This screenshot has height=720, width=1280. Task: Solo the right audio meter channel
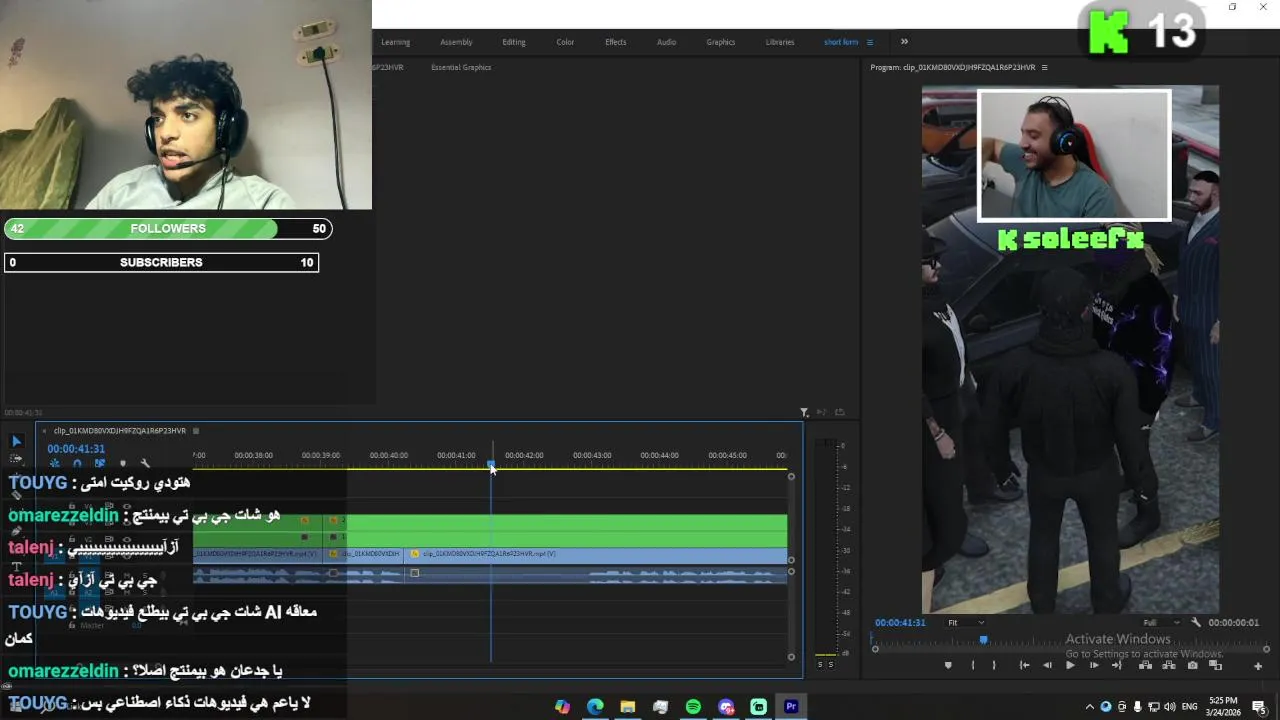coord(831,664)
